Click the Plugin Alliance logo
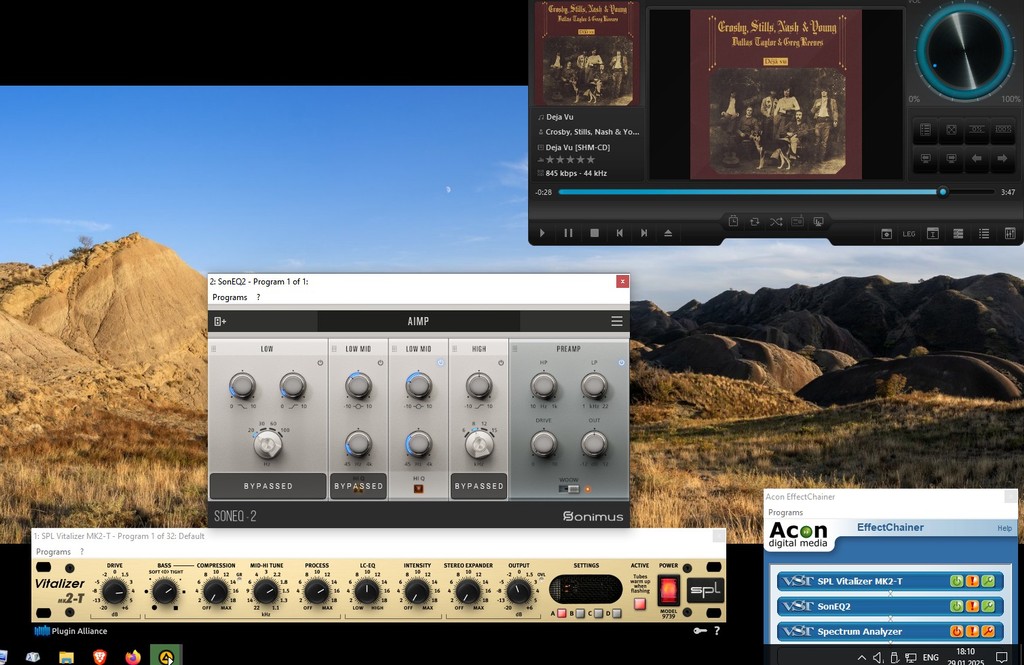 pos(71,631)
